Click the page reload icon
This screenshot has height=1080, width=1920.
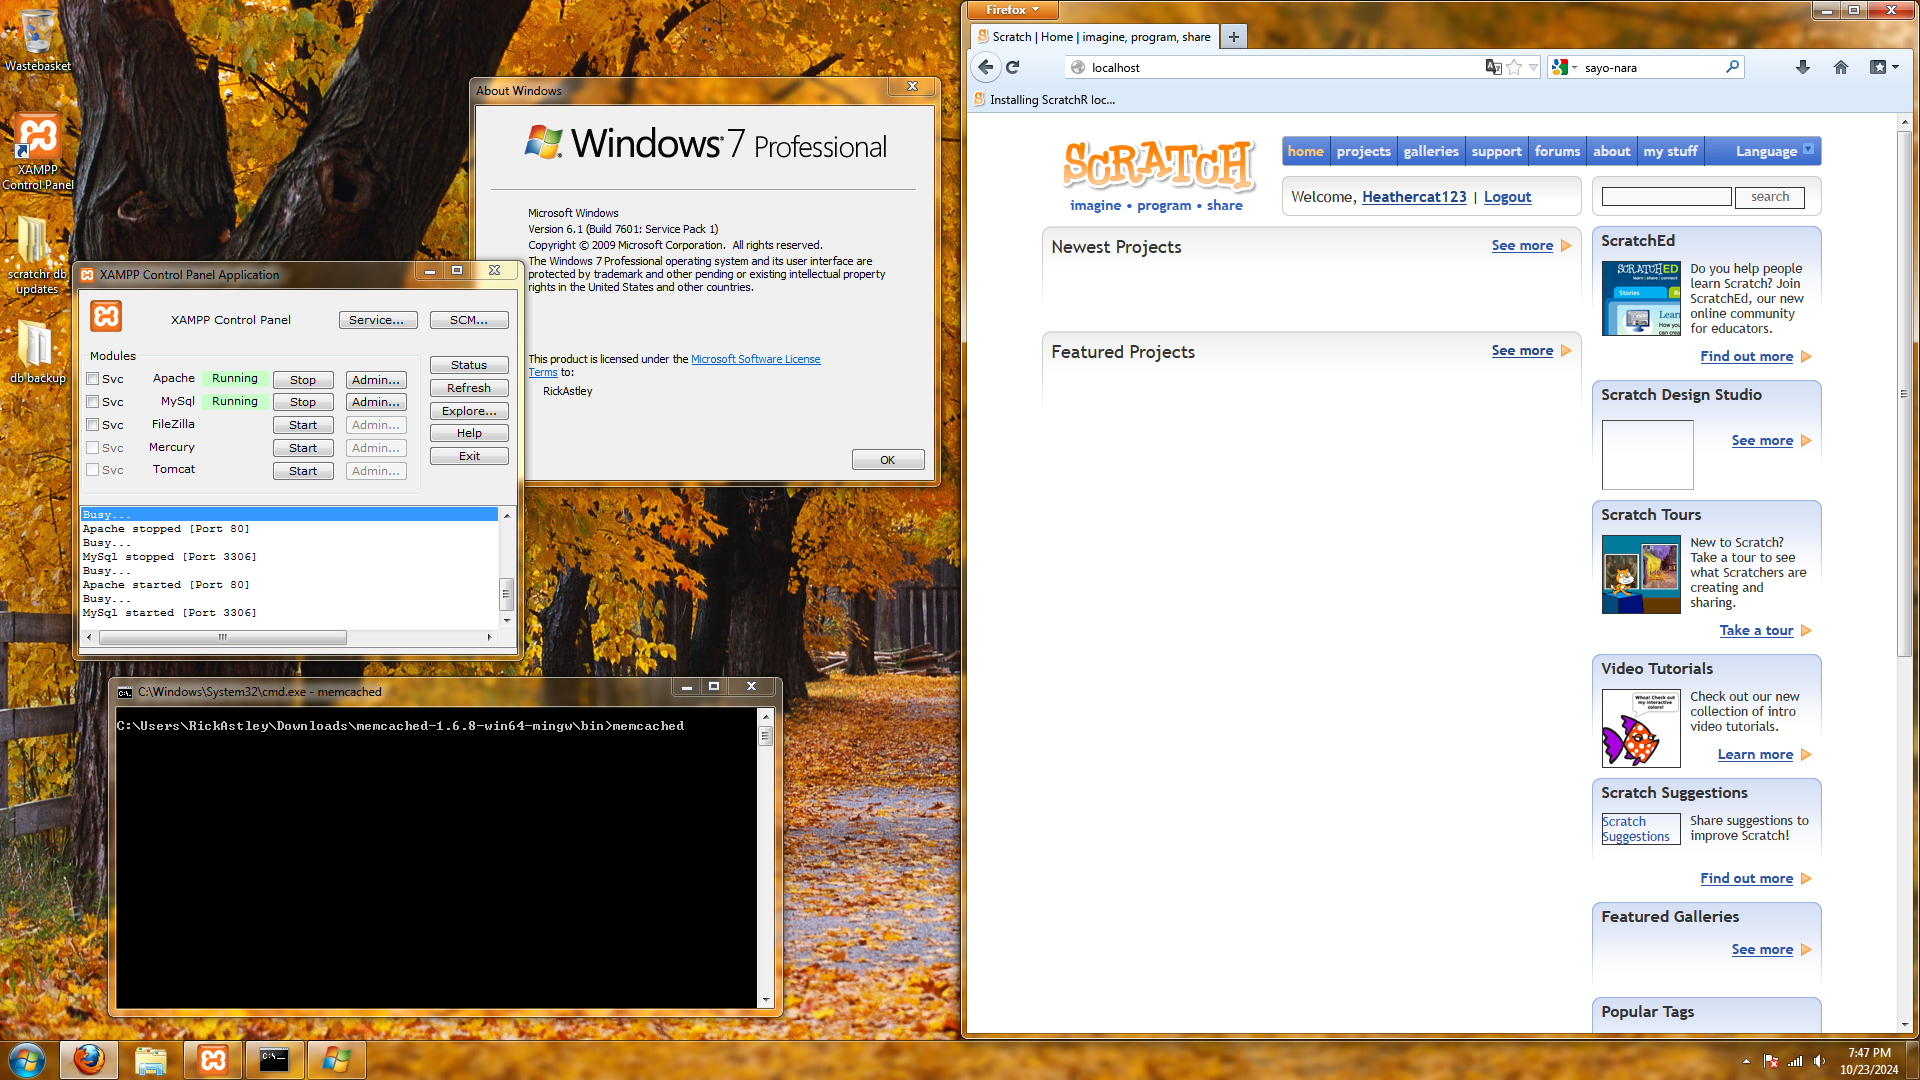pyautogui.click(x=1013, y=67)
